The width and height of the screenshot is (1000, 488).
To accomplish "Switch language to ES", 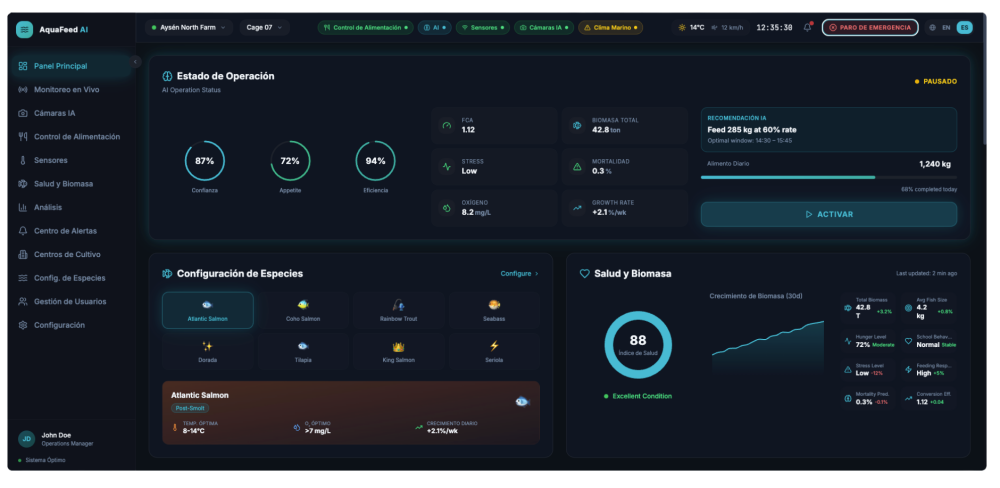I will click(964, 27).
